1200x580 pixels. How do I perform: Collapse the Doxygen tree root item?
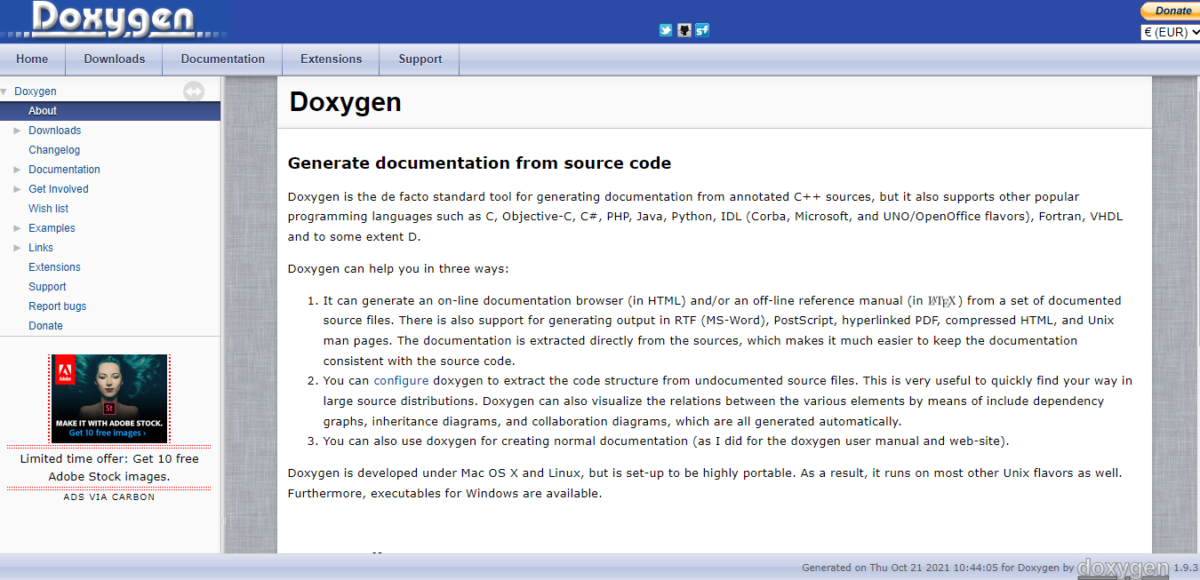6,91
